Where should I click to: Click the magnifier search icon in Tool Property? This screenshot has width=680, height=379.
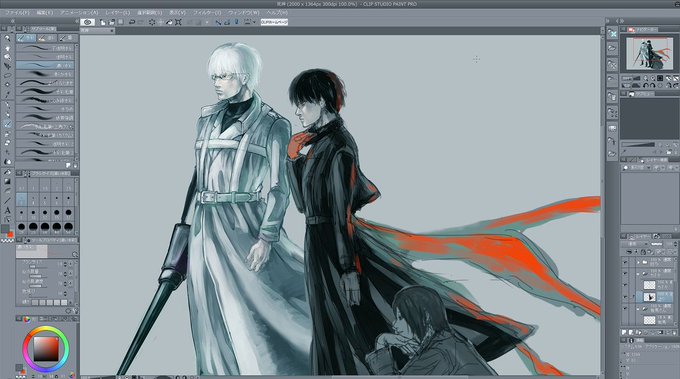(75, 254)
